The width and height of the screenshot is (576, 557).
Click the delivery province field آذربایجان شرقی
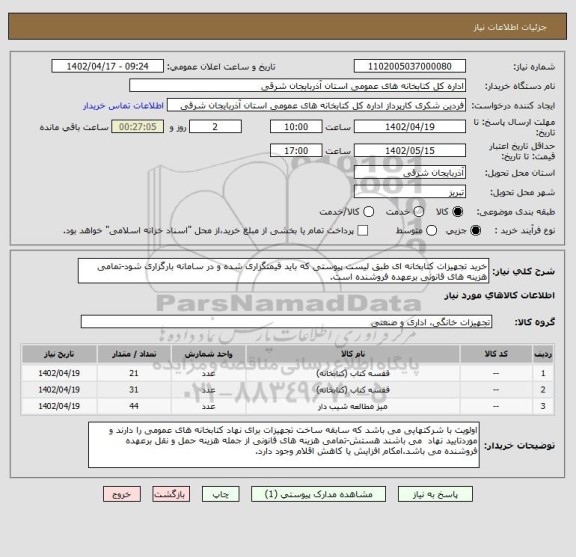410,172
